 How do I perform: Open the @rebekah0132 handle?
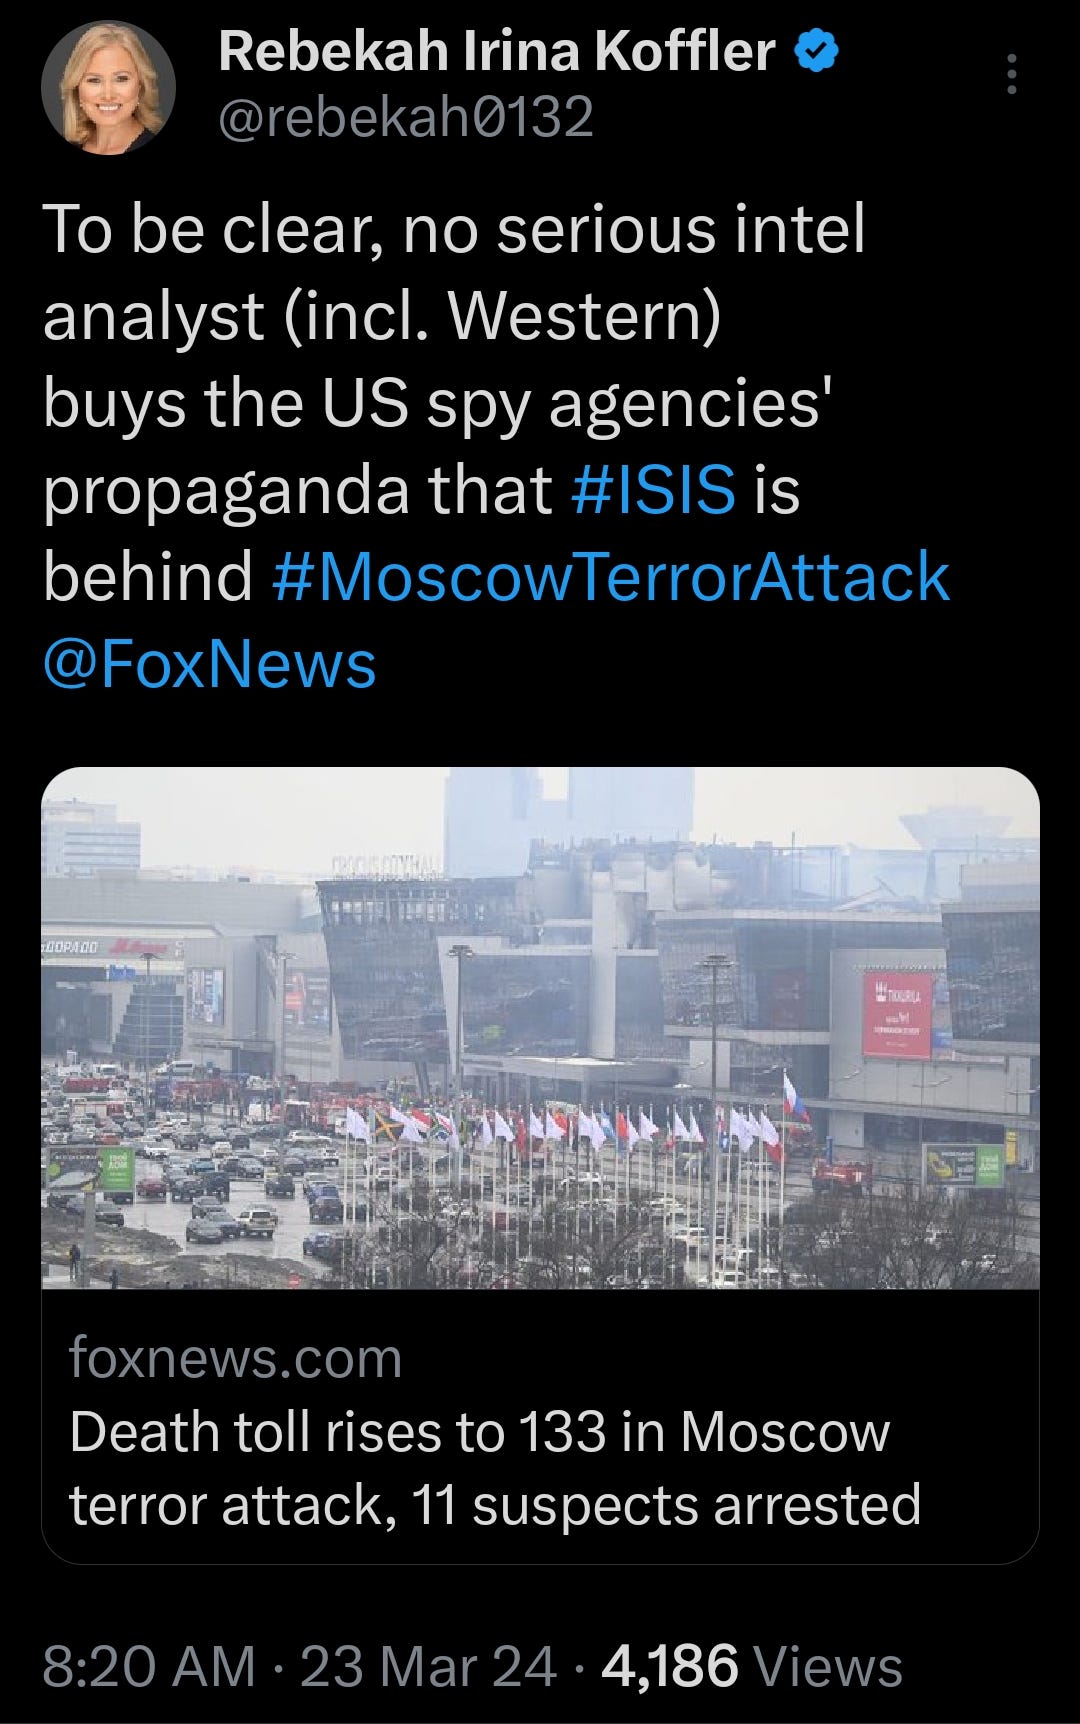[x=406, y=117]
